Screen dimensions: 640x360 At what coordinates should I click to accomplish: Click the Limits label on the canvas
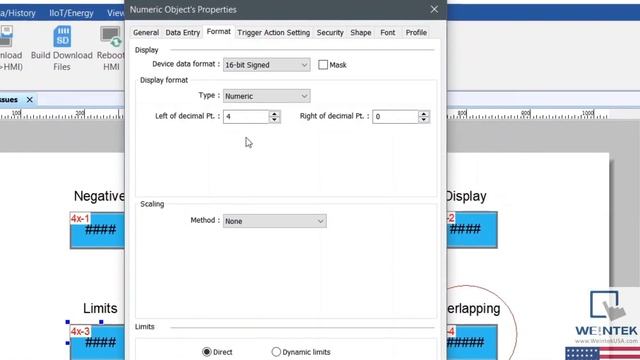pyautogui.click(x=100, y=309)
